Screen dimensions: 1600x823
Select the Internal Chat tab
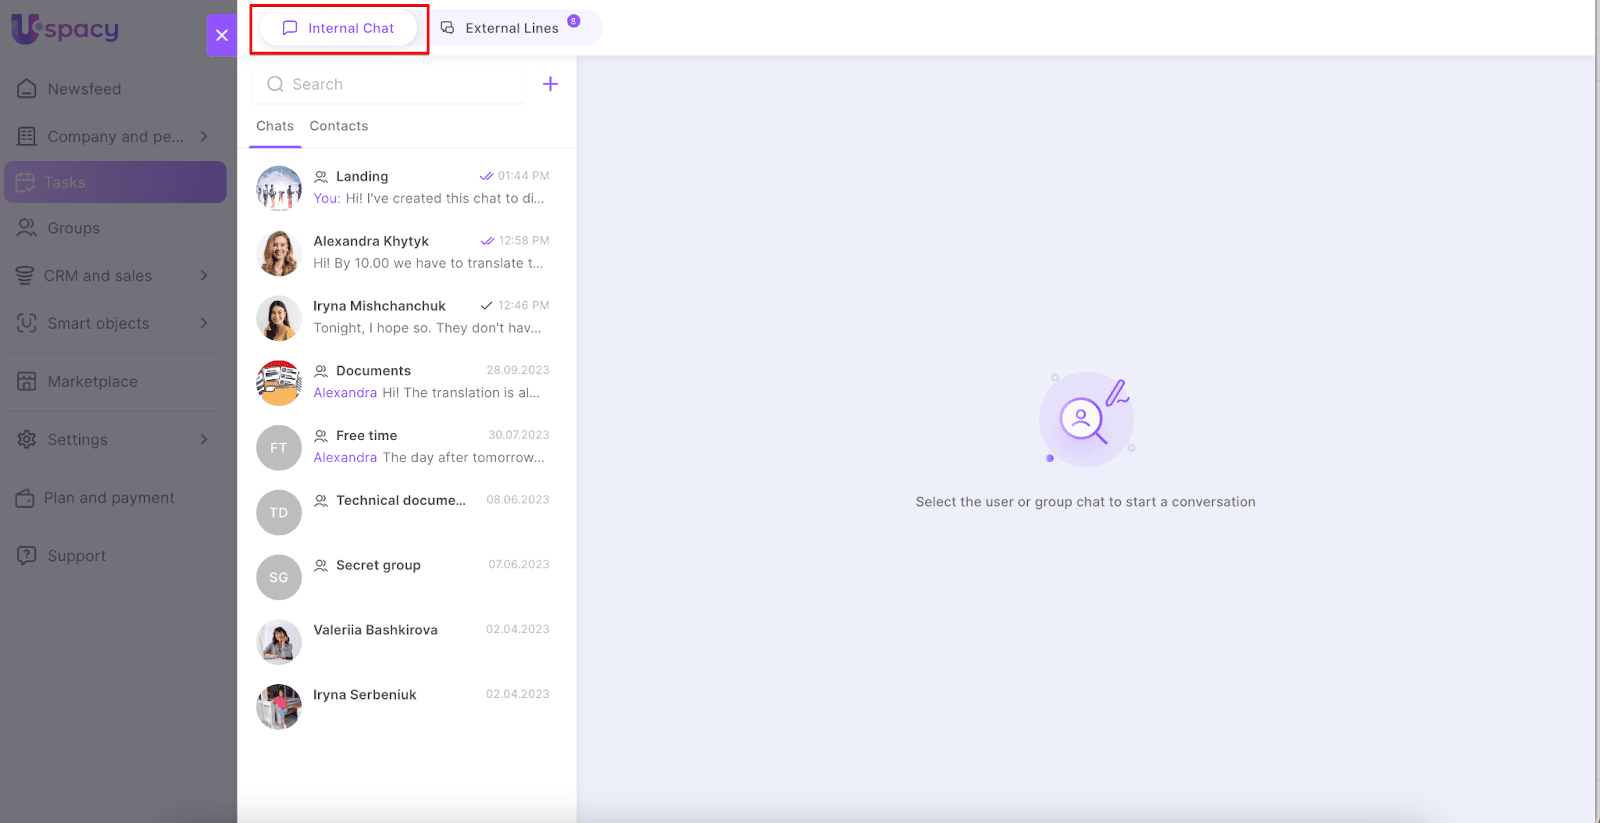[x=339, y=28]
